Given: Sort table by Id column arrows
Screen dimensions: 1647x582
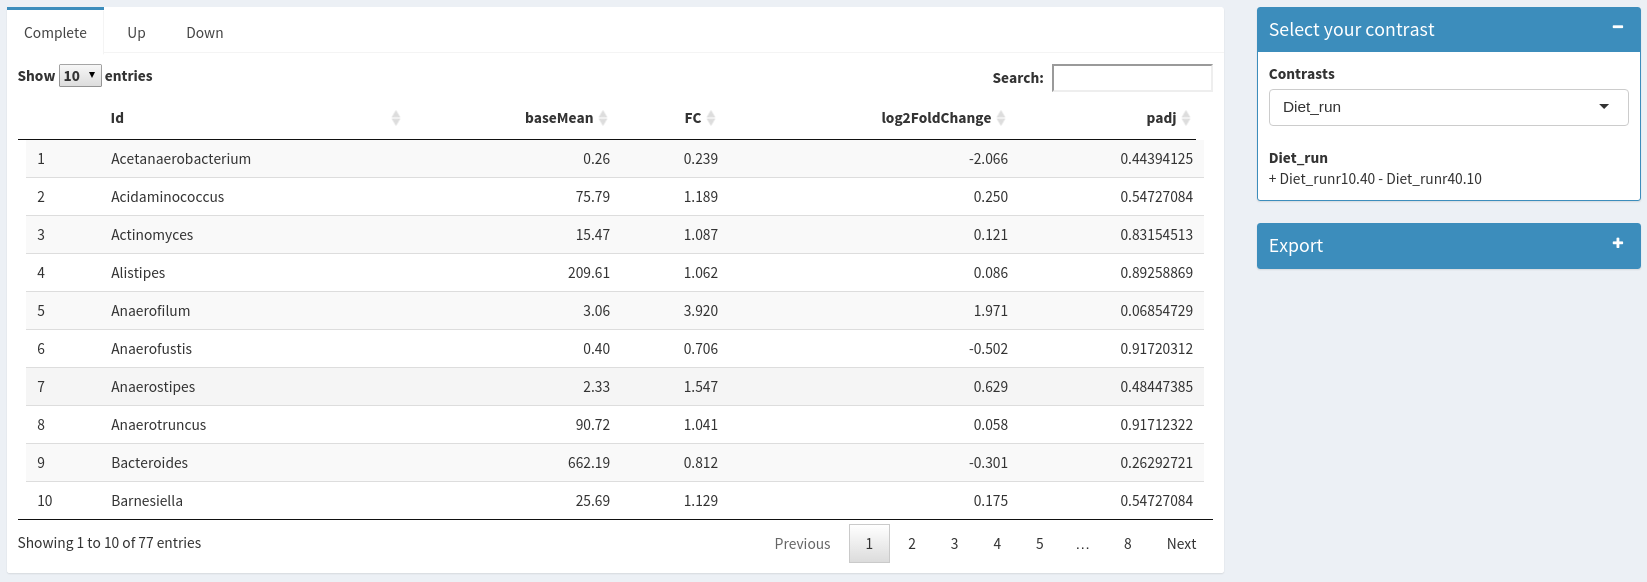Looking at the screenshot, I should (396, 118).
